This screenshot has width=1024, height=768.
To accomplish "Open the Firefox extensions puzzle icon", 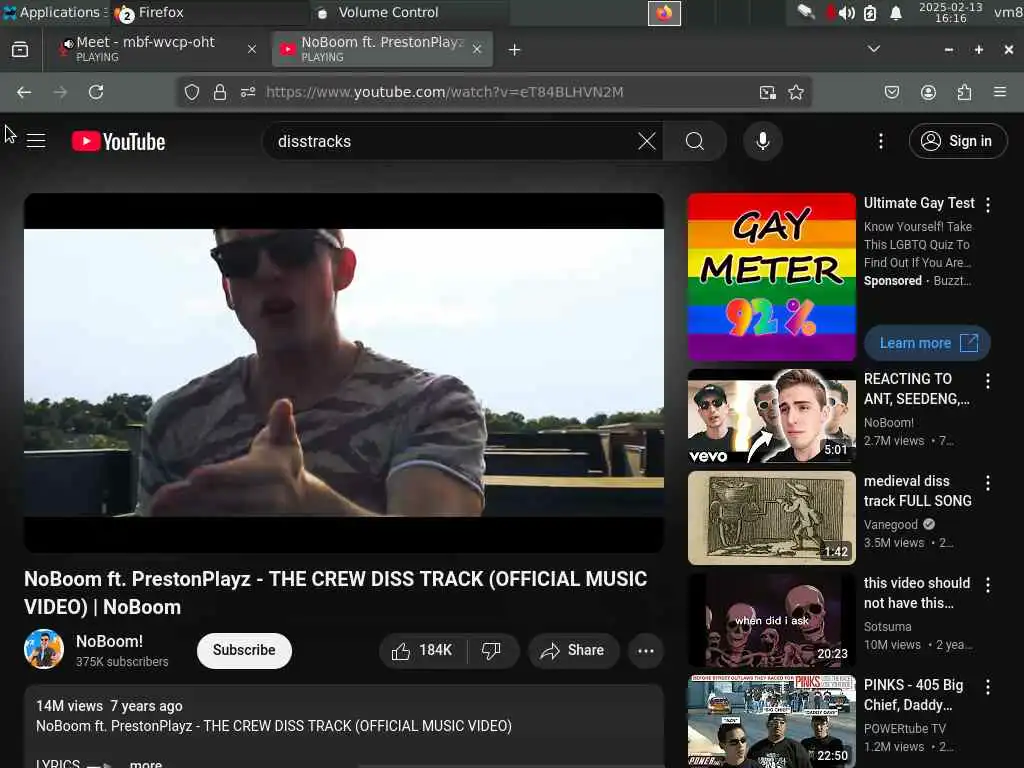I will (x=964, y=92).
